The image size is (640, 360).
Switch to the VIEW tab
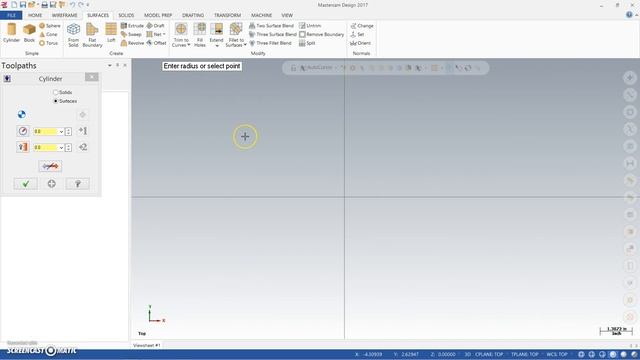[287, 16]
